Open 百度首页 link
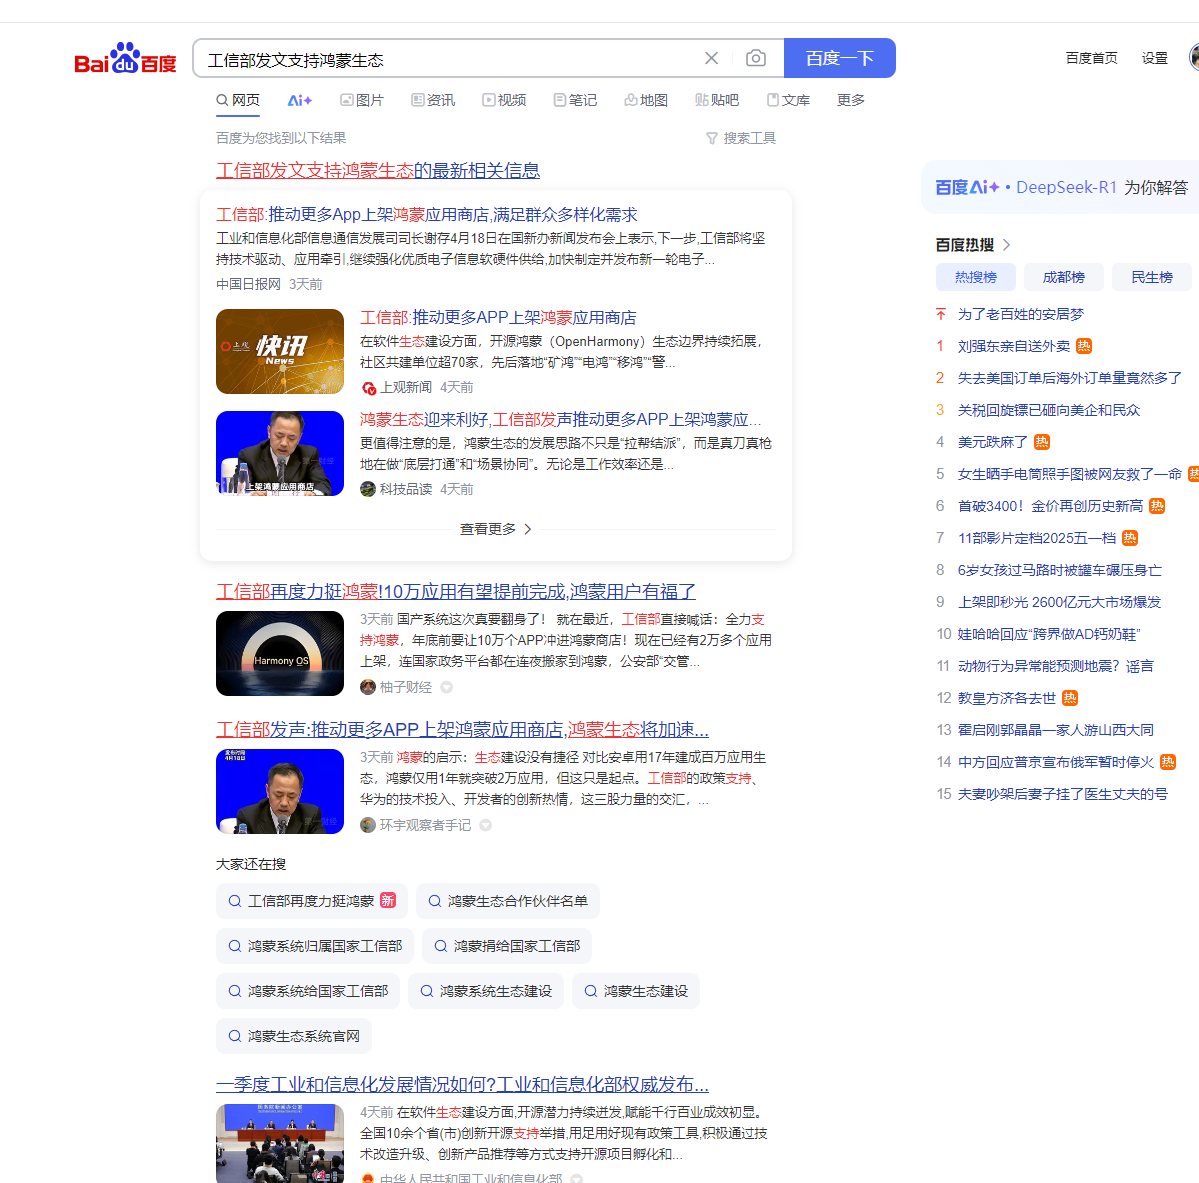This screenshot has height=1183, width=1199. pos(1091,58)
